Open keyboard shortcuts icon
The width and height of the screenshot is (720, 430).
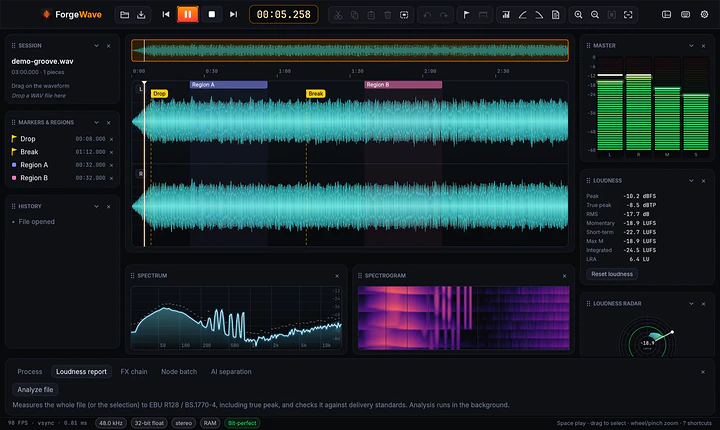686,15
